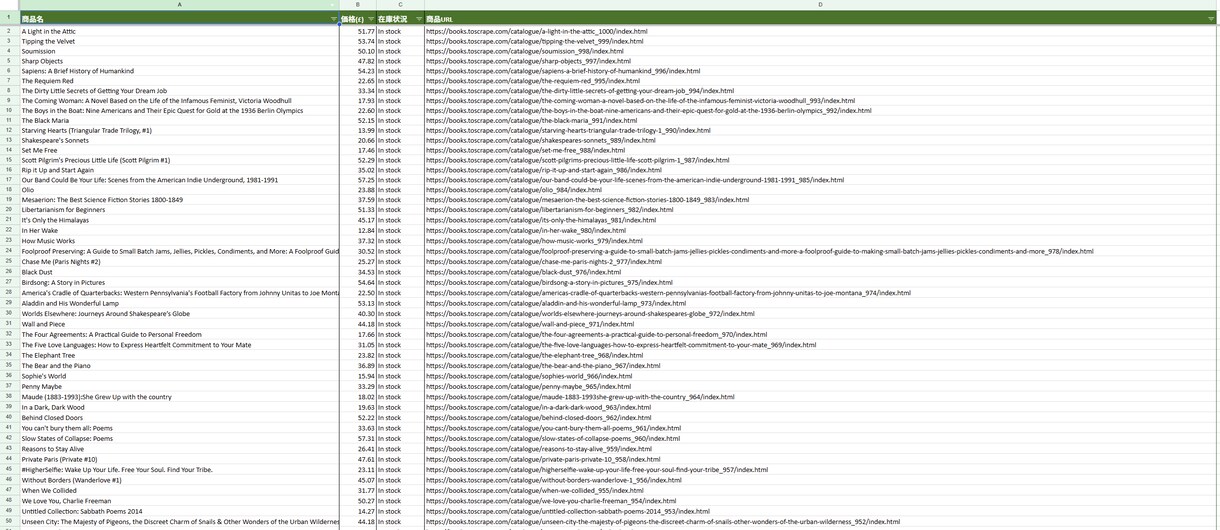The width and height of the screenshot is (1220, 530).
Task: Select cell 'How Music Works'
Action: click(x=179, y=241)
